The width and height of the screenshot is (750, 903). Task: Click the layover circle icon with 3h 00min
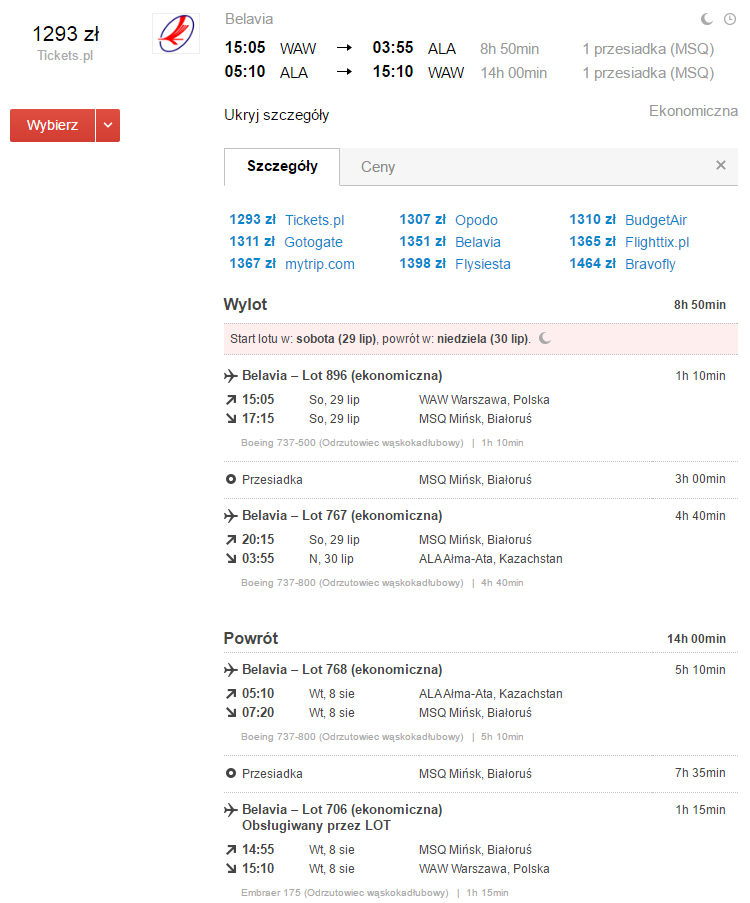coord(231,479)
